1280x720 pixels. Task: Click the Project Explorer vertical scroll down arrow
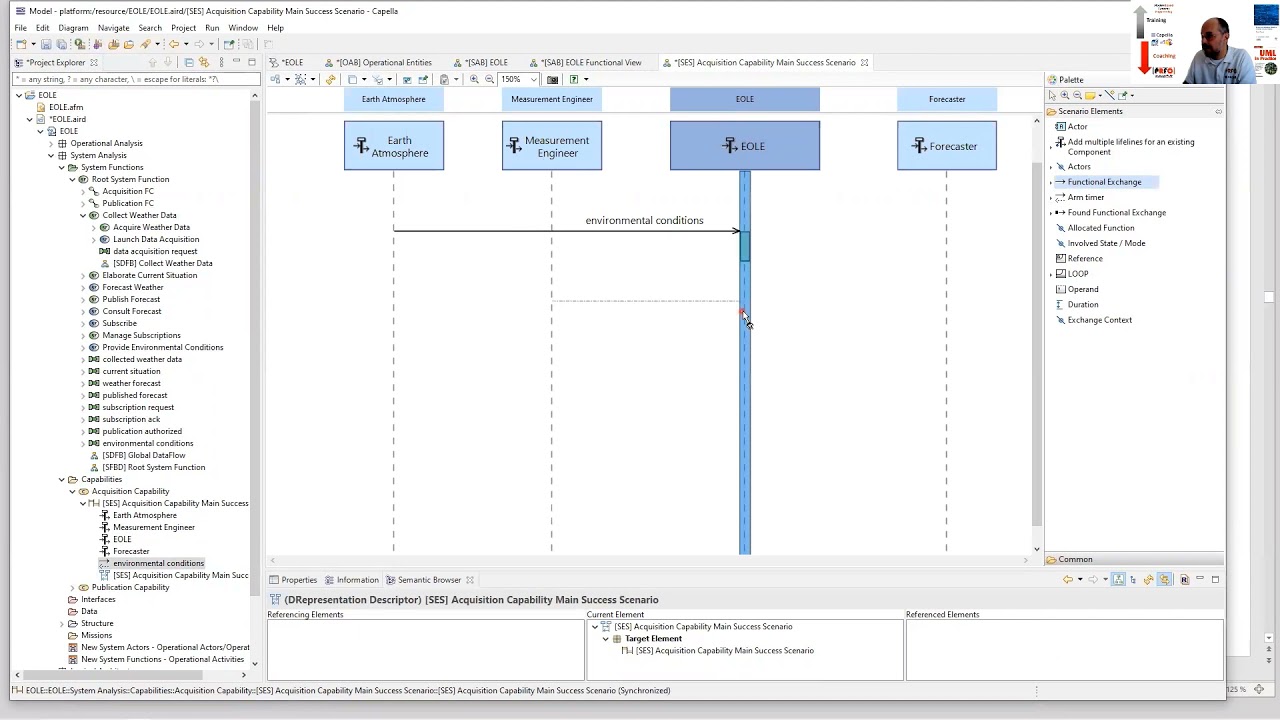(x=254, y=664)
